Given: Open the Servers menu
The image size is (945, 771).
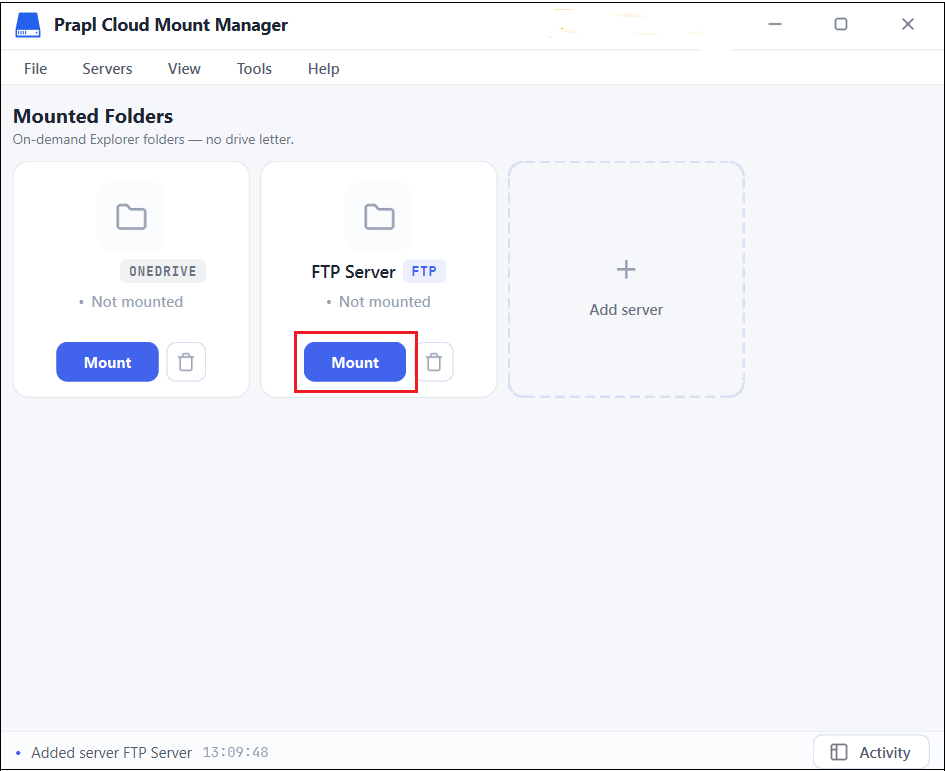Looking at the screenshot, I should coord(107,69).
